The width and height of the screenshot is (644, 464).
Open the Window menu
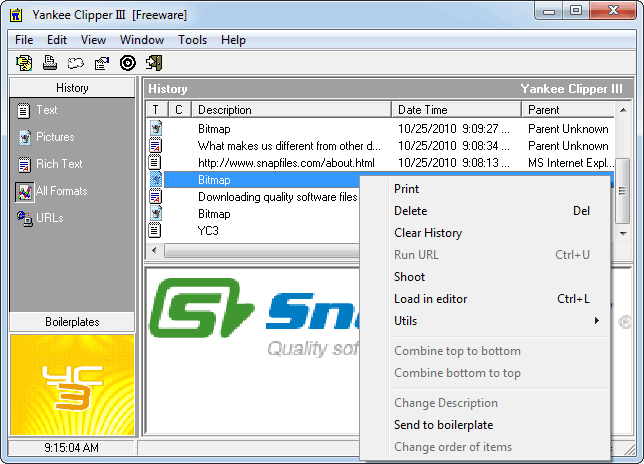tap(142, 40)
